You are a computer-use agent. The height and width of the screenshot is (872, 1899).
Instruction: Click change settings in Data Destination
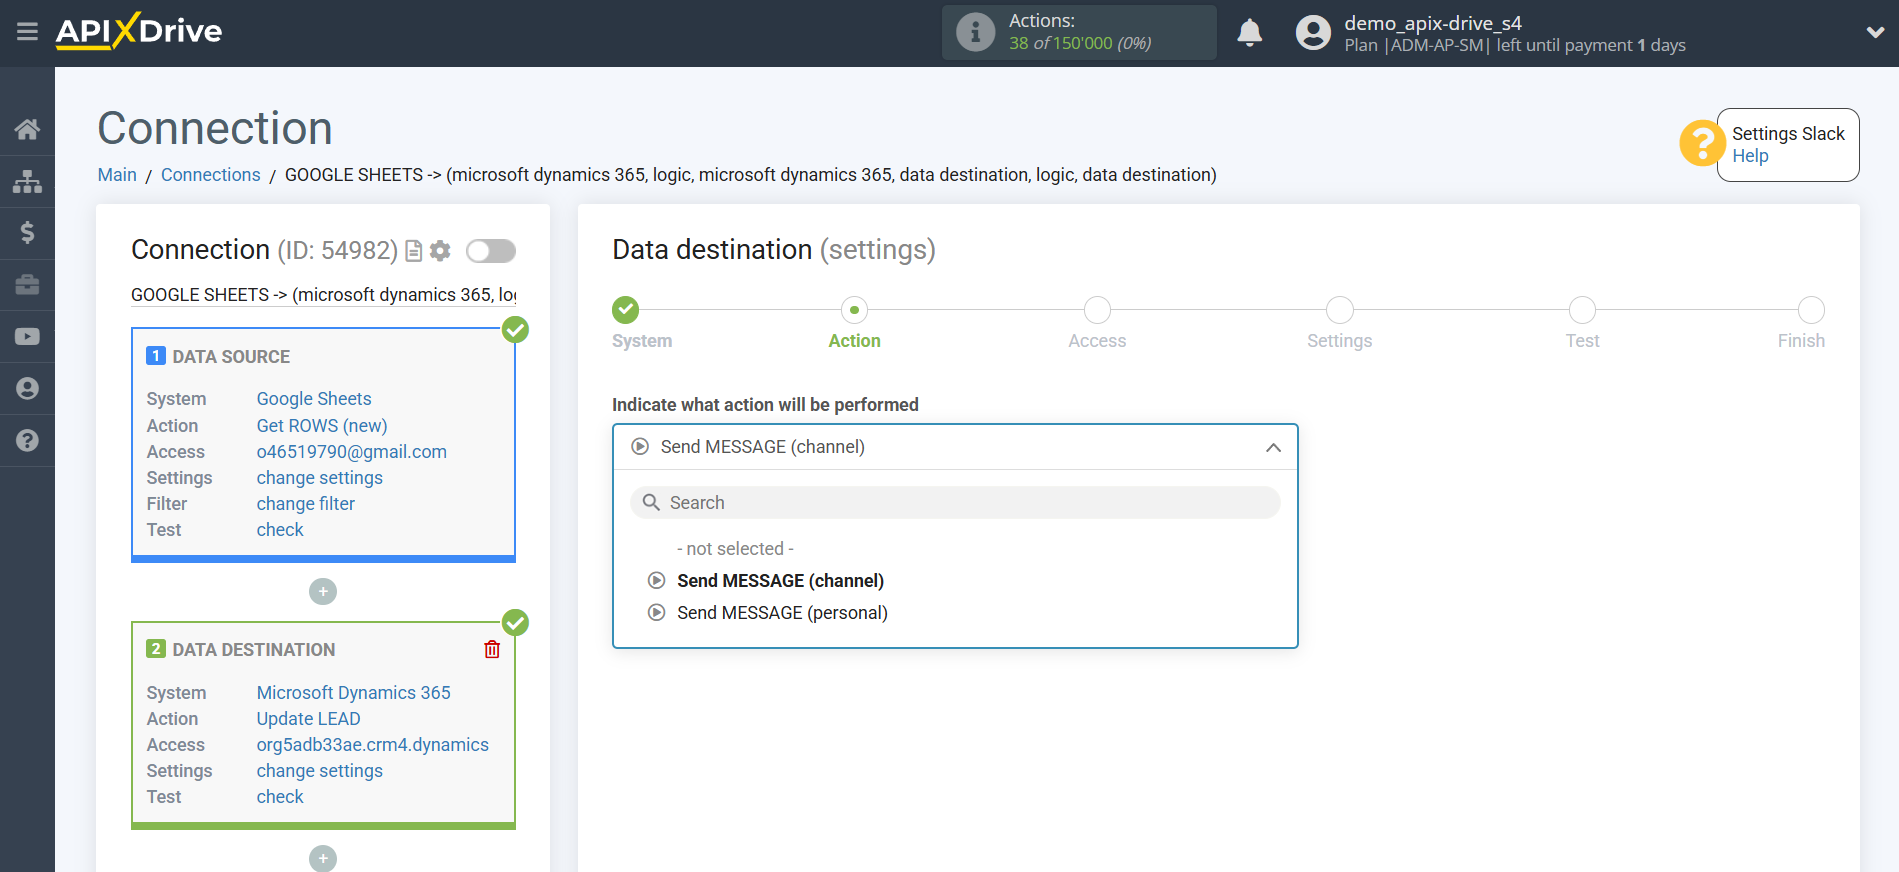pos(320,771)
